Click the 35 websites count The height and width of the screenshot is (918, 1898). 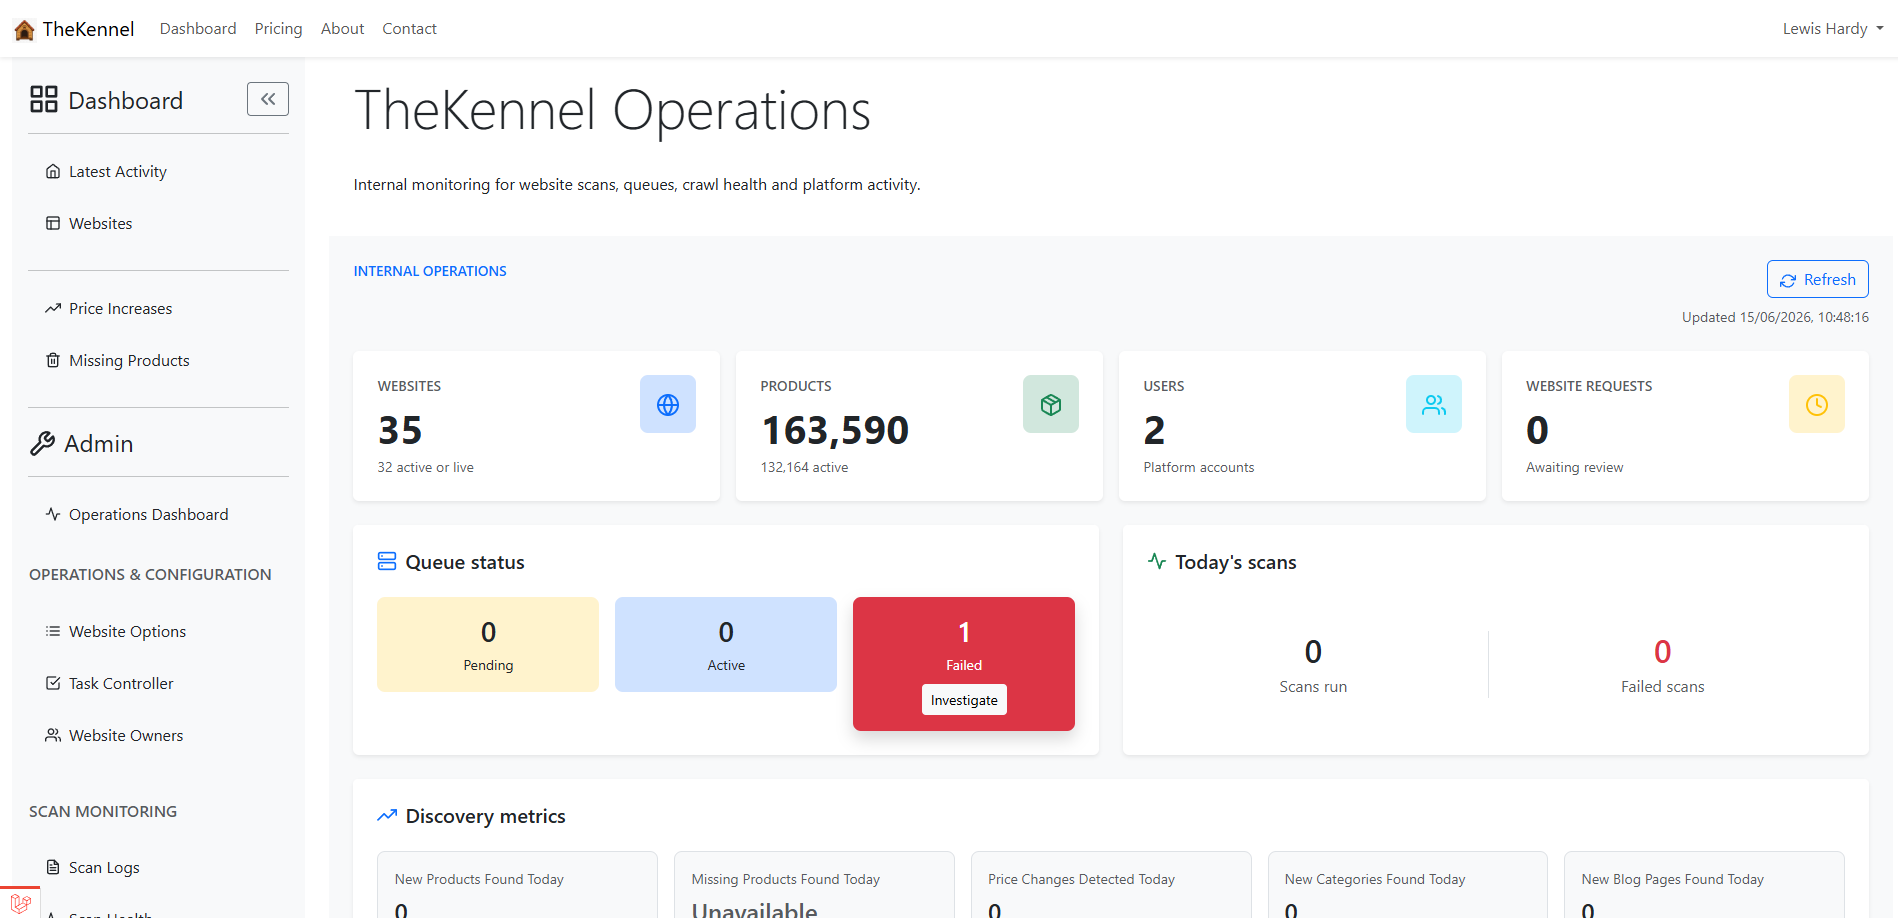[x=400, y=430]
